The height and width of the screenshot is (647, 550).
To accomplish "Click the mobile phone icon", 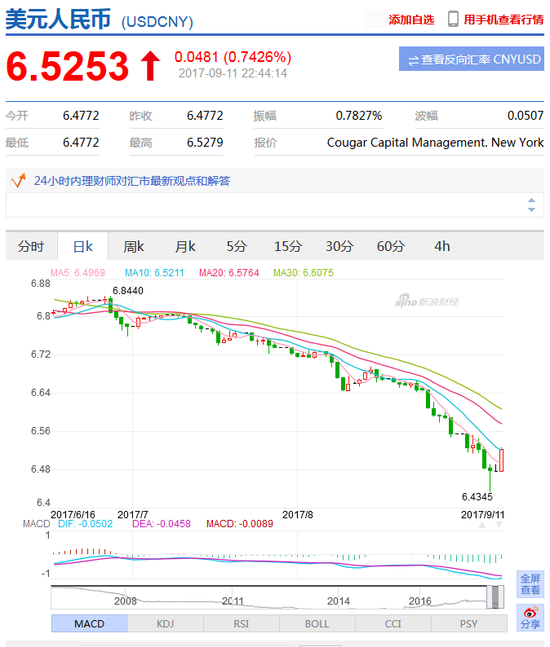I will click(x=453, y=19).
